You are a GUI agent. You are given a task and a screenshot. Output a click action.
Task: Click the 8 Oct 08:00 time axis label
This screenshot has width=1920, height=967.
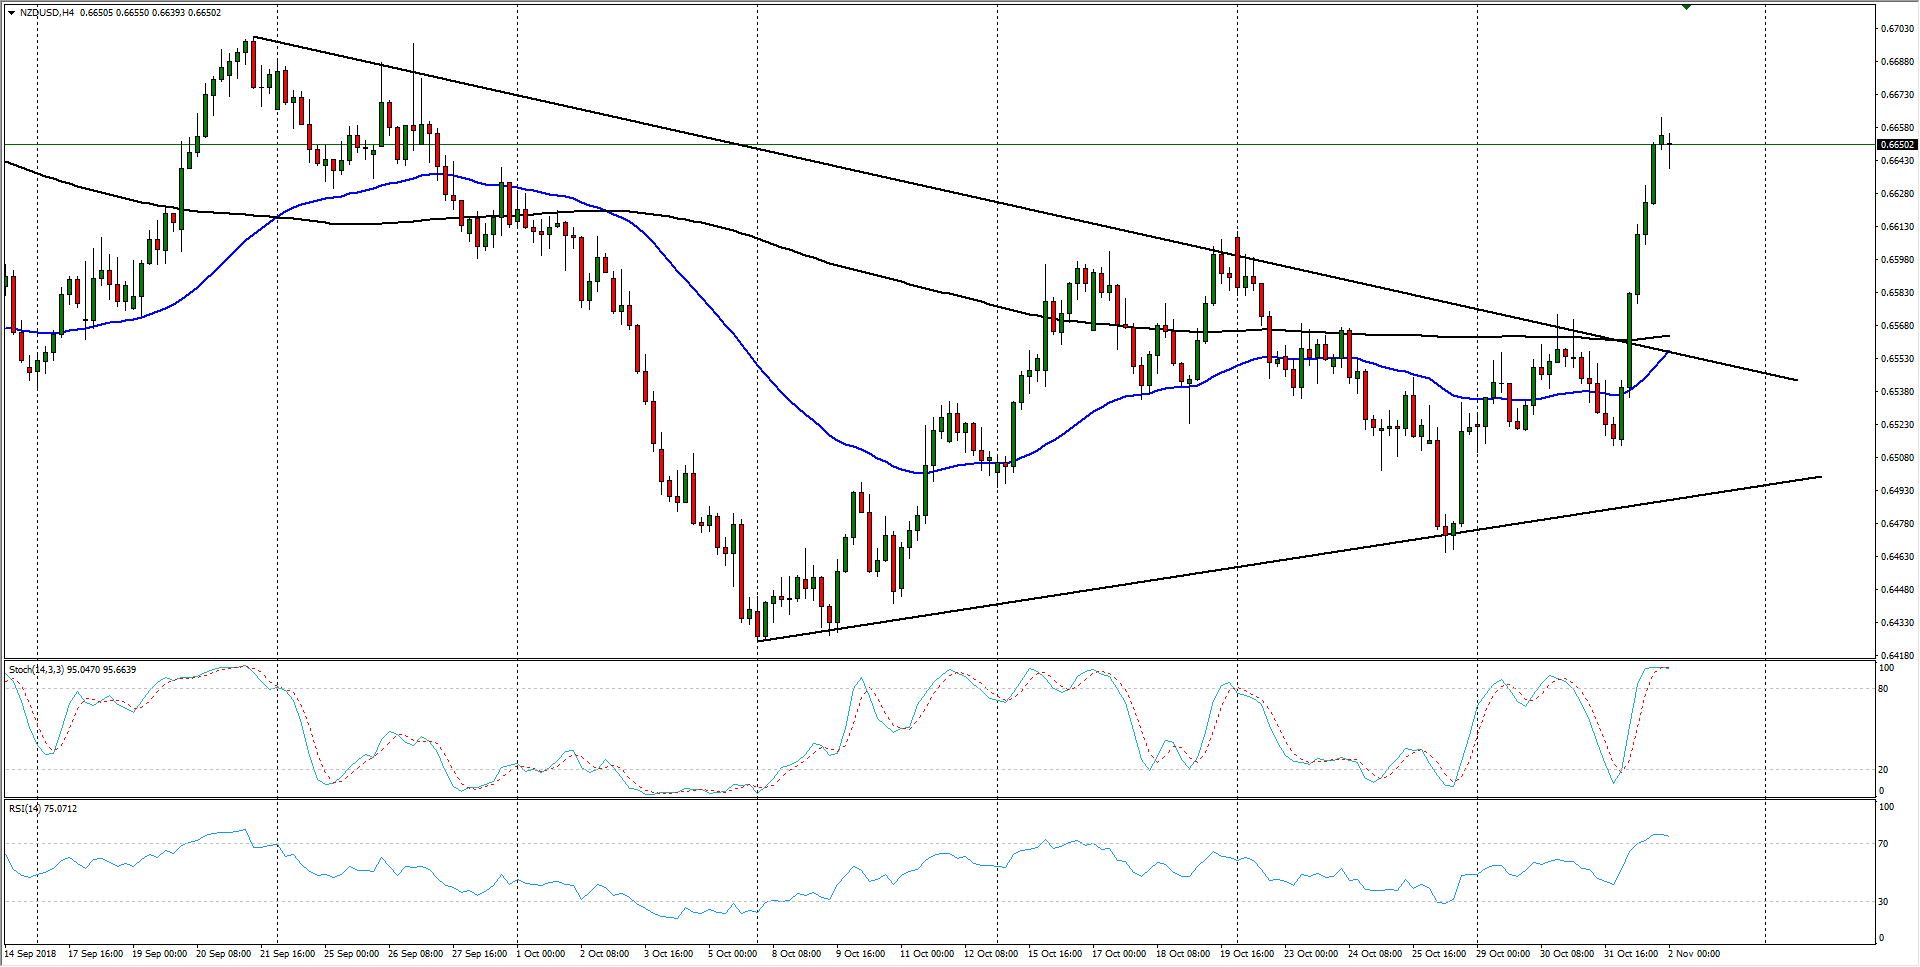(x=797, y=953)
